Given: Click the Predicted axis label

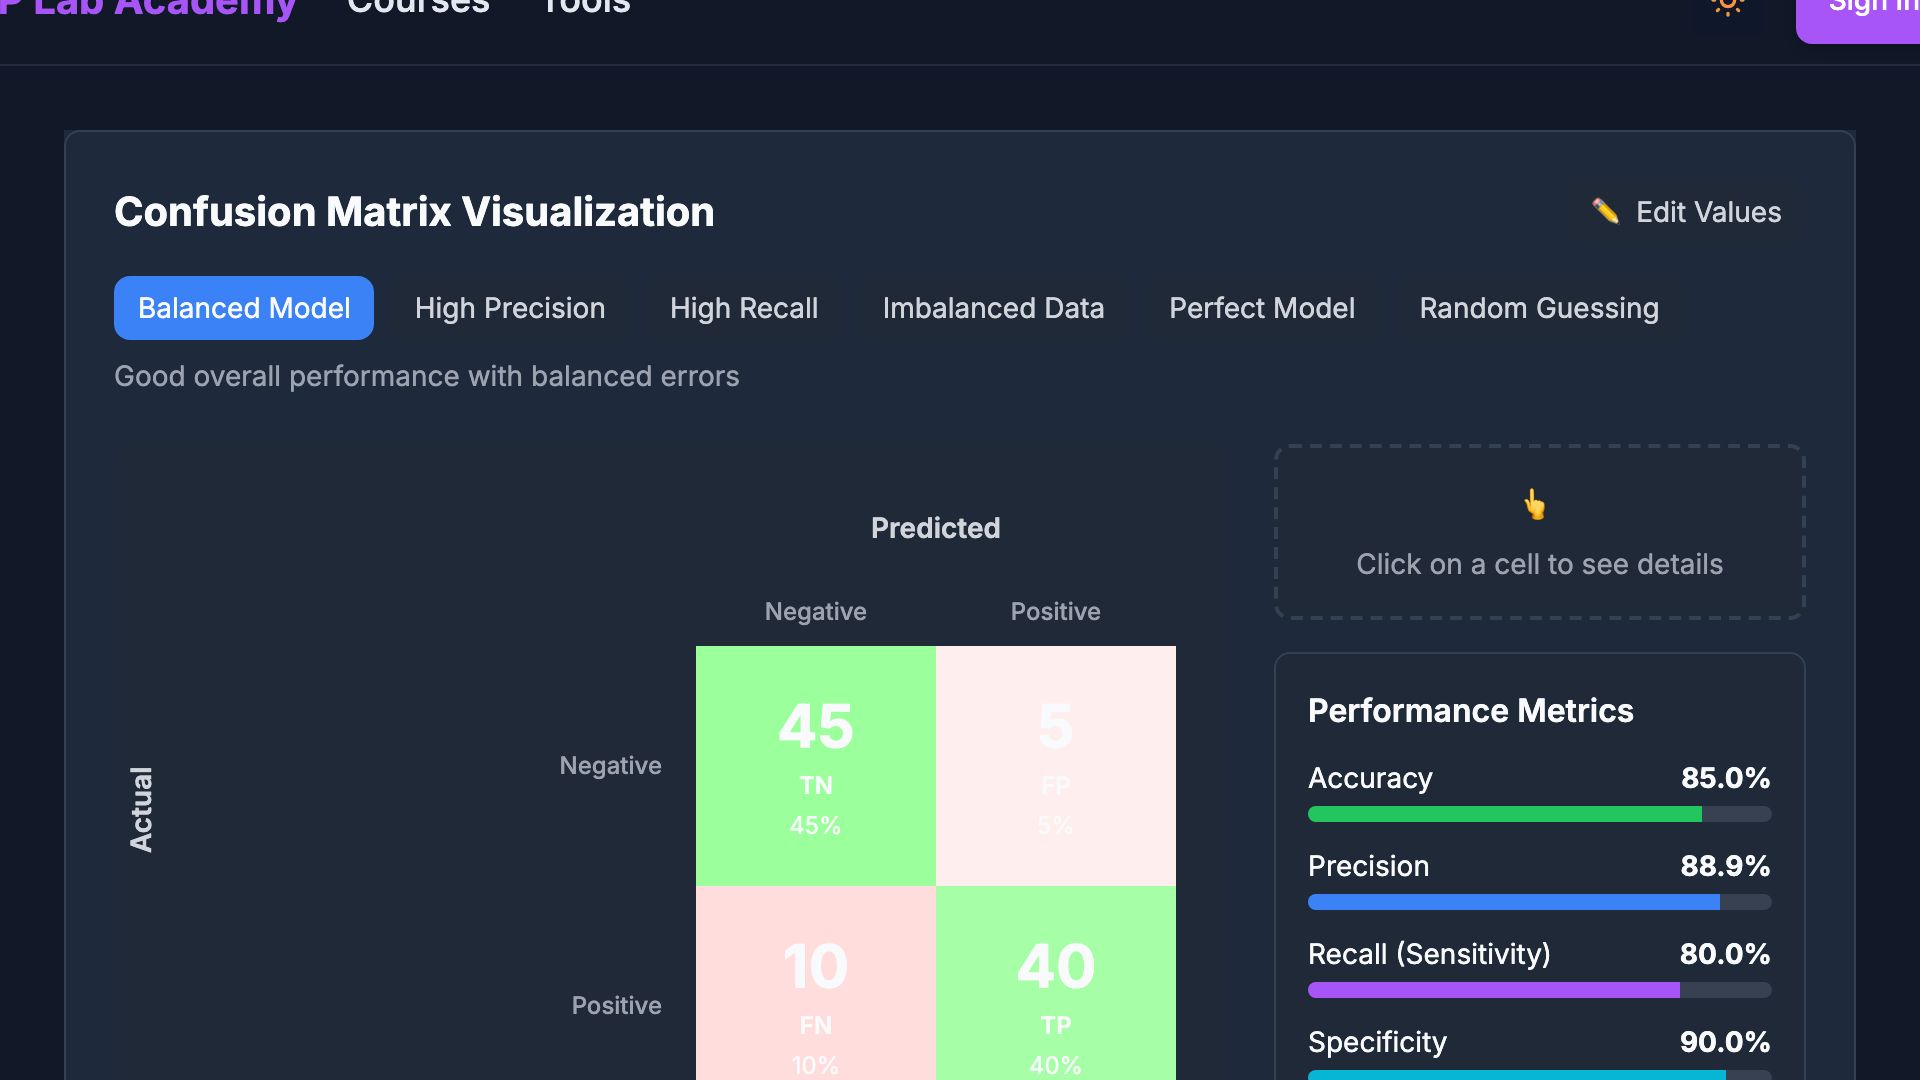Looking at the screenshot, I should (x=935, y=528).
